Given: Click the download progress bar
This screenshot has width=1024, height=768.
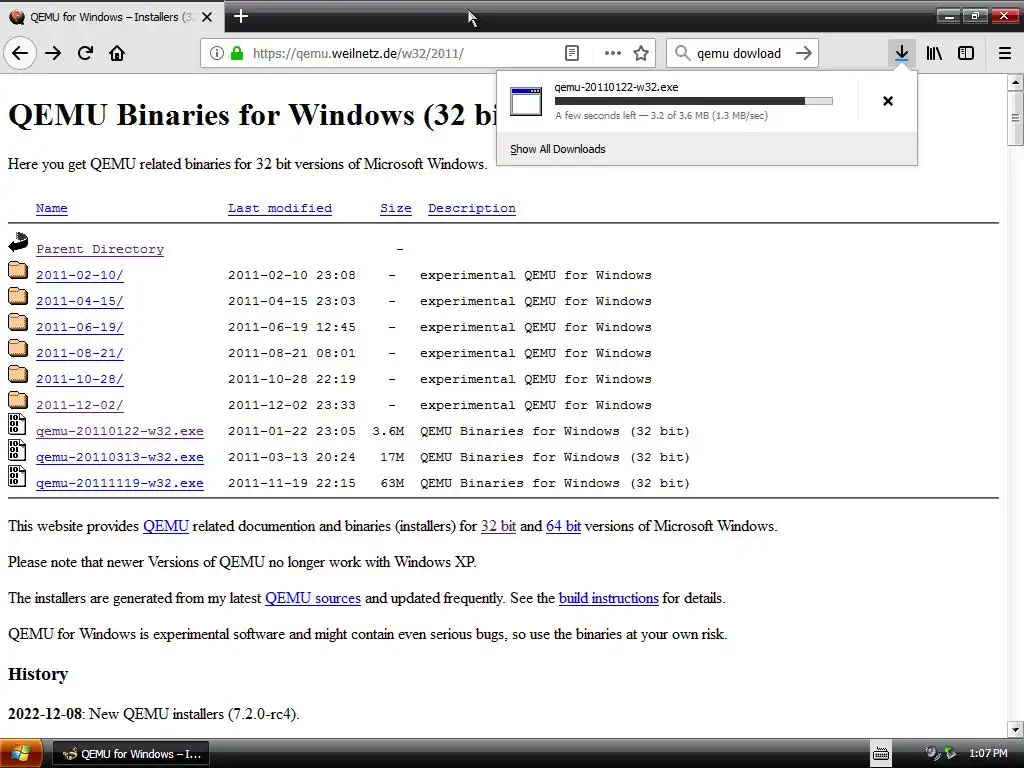Looking at the screenshot, I should (694, 101).
